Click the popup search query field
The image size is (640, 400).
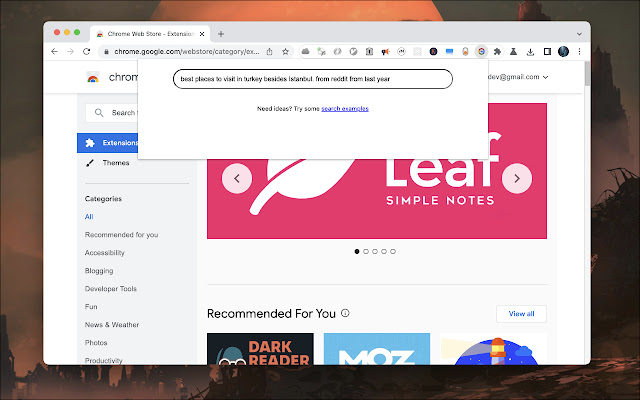(313, 79)
